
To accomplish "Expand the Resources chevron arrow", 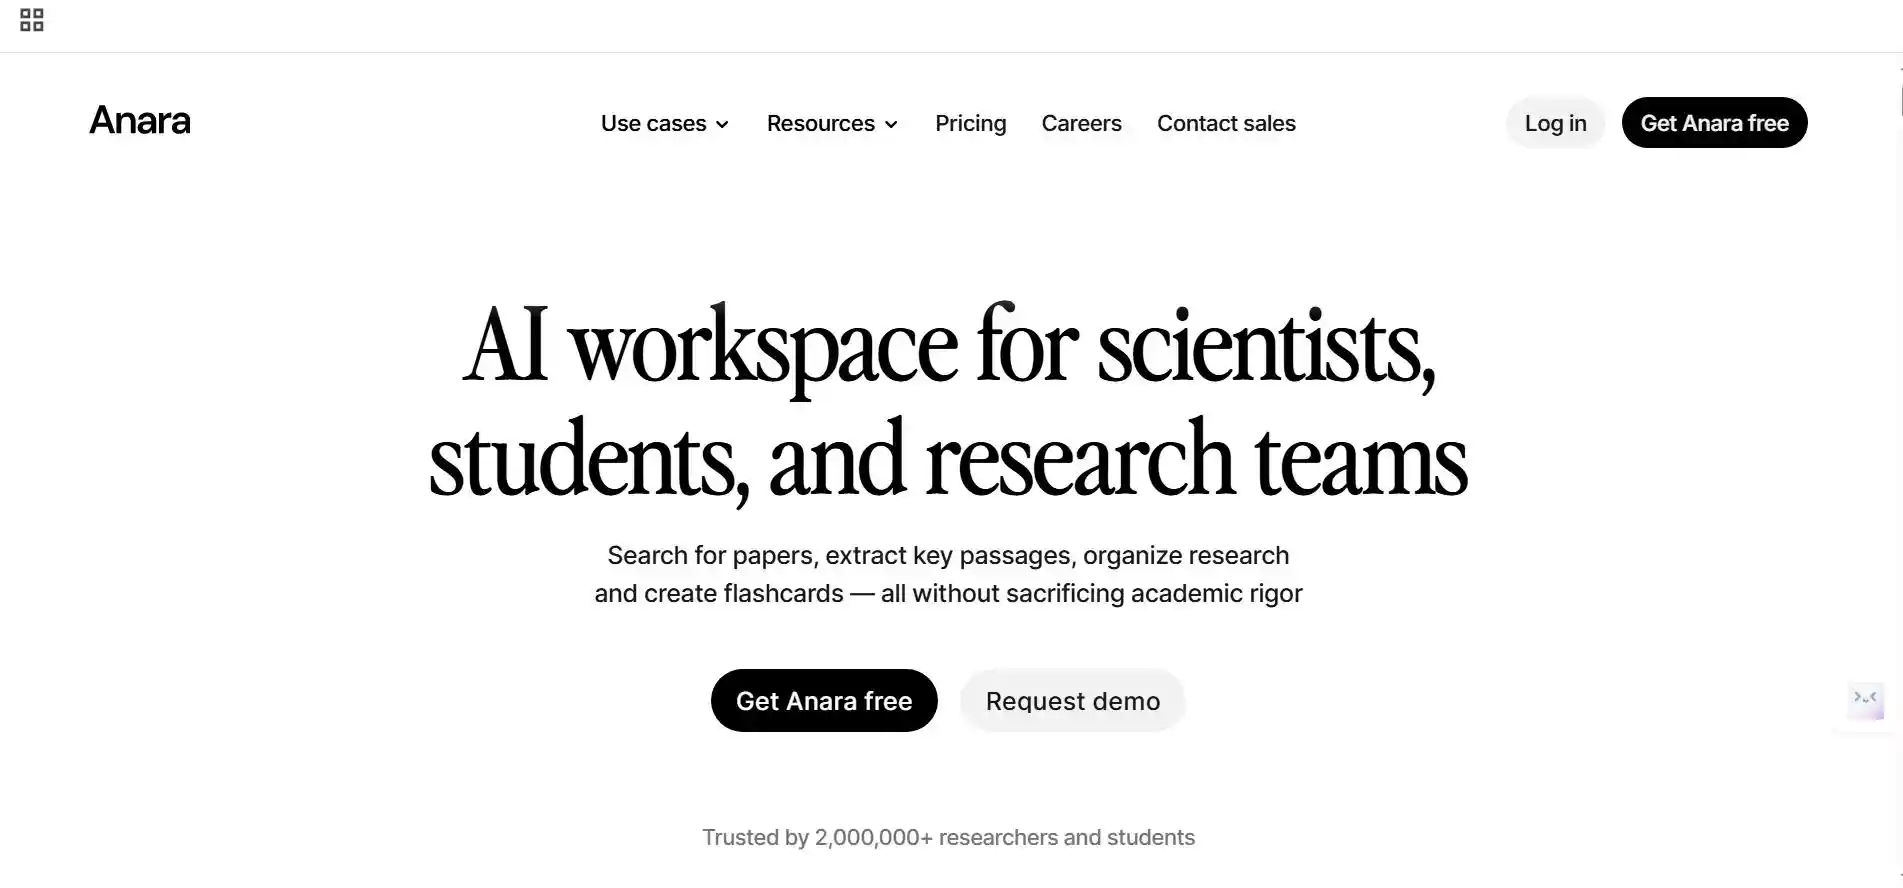I will (x=891, y=124).
